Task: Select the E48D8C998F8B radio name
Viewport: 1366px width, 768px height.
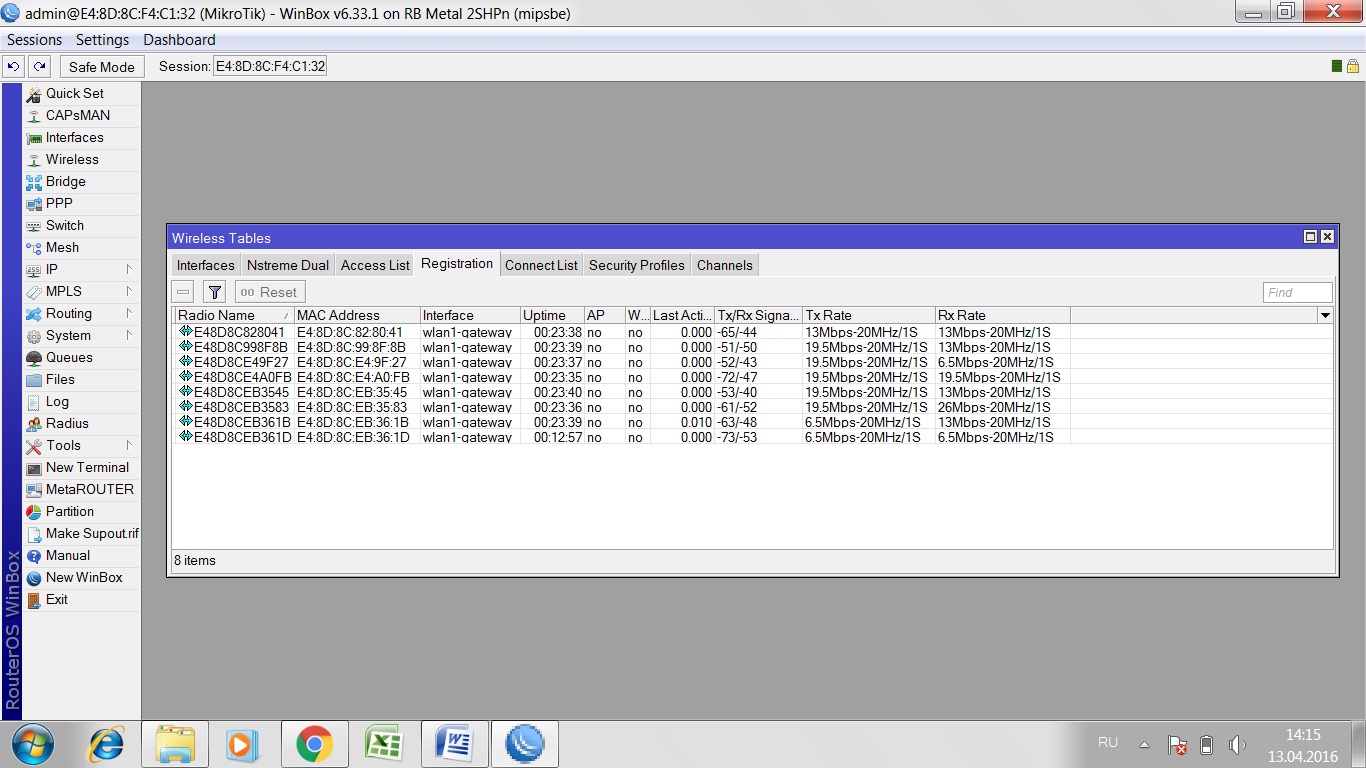Action: tap(241, 347)
